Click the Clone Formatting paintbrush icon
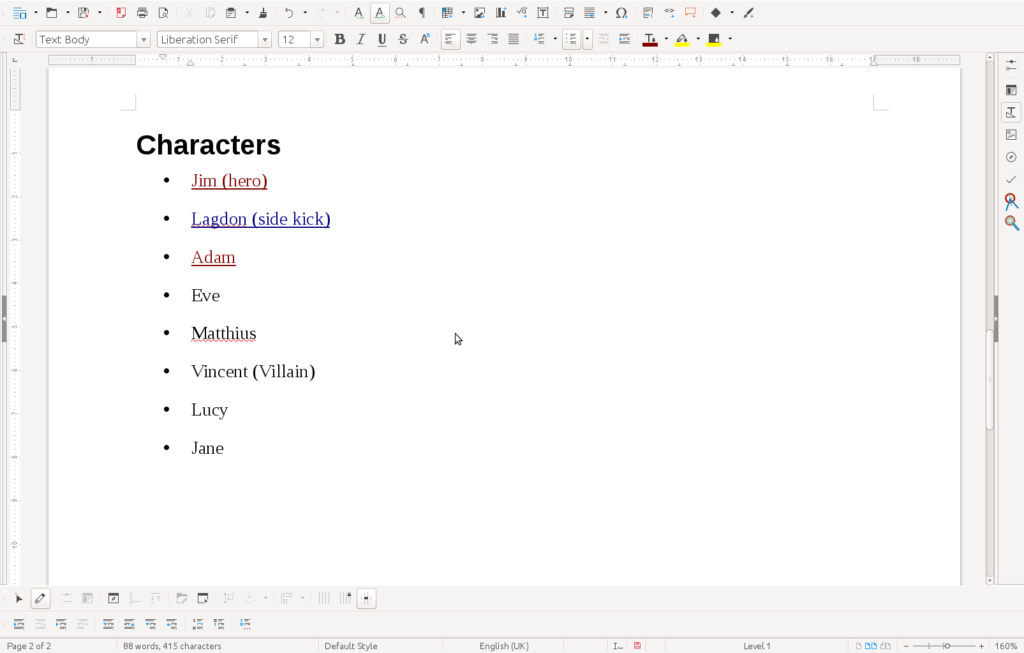This screenshot has height=653, width=1024. click(x=262, y=13)
